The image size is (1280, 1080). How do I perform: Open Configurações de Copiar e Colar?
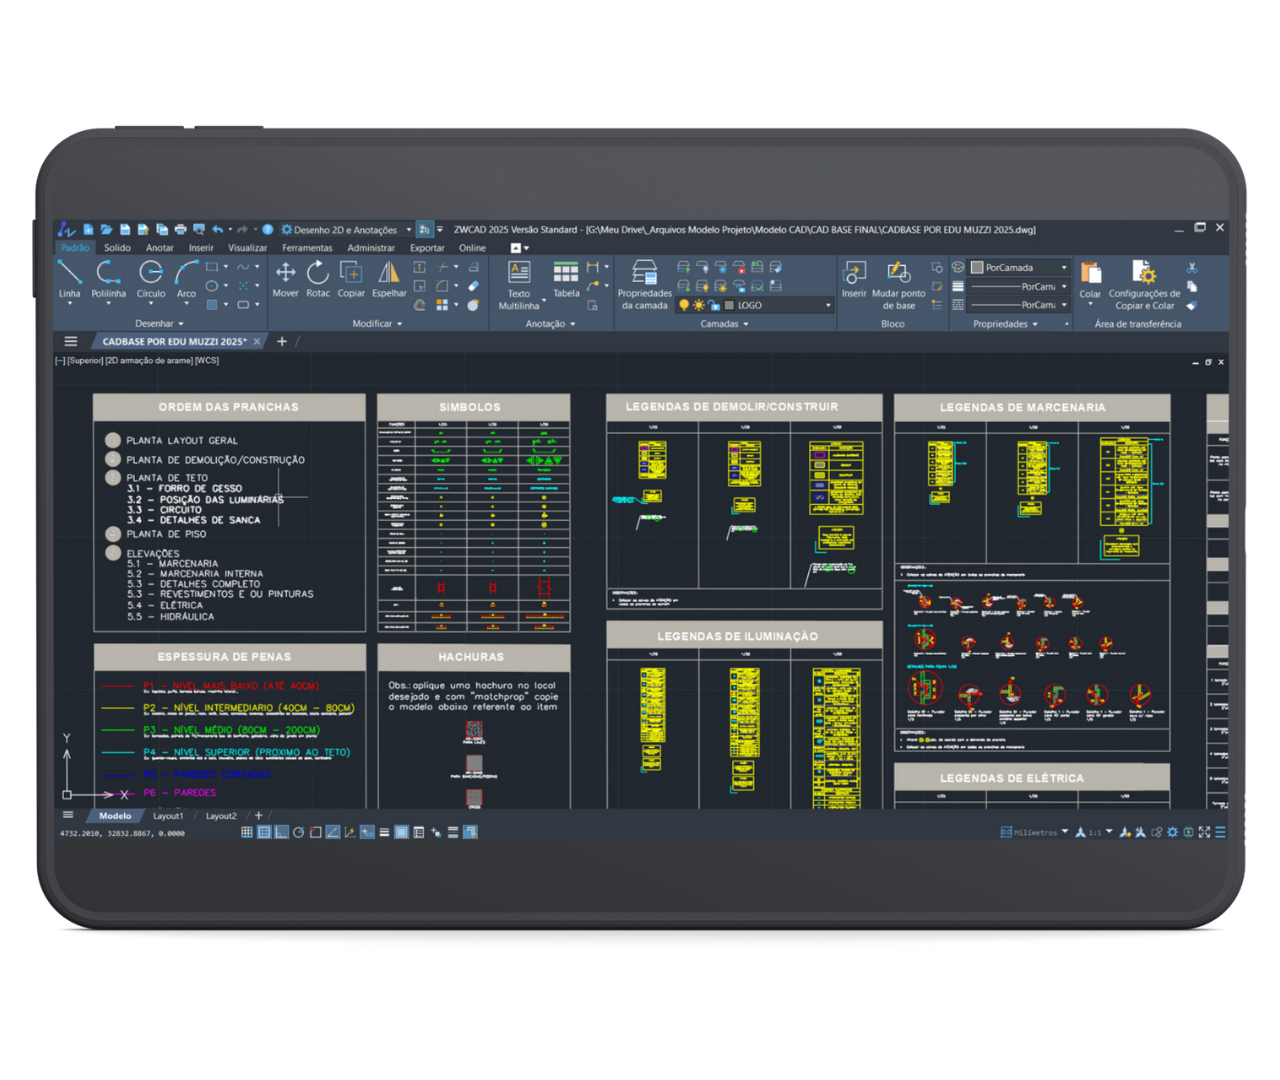[1144, 285]
